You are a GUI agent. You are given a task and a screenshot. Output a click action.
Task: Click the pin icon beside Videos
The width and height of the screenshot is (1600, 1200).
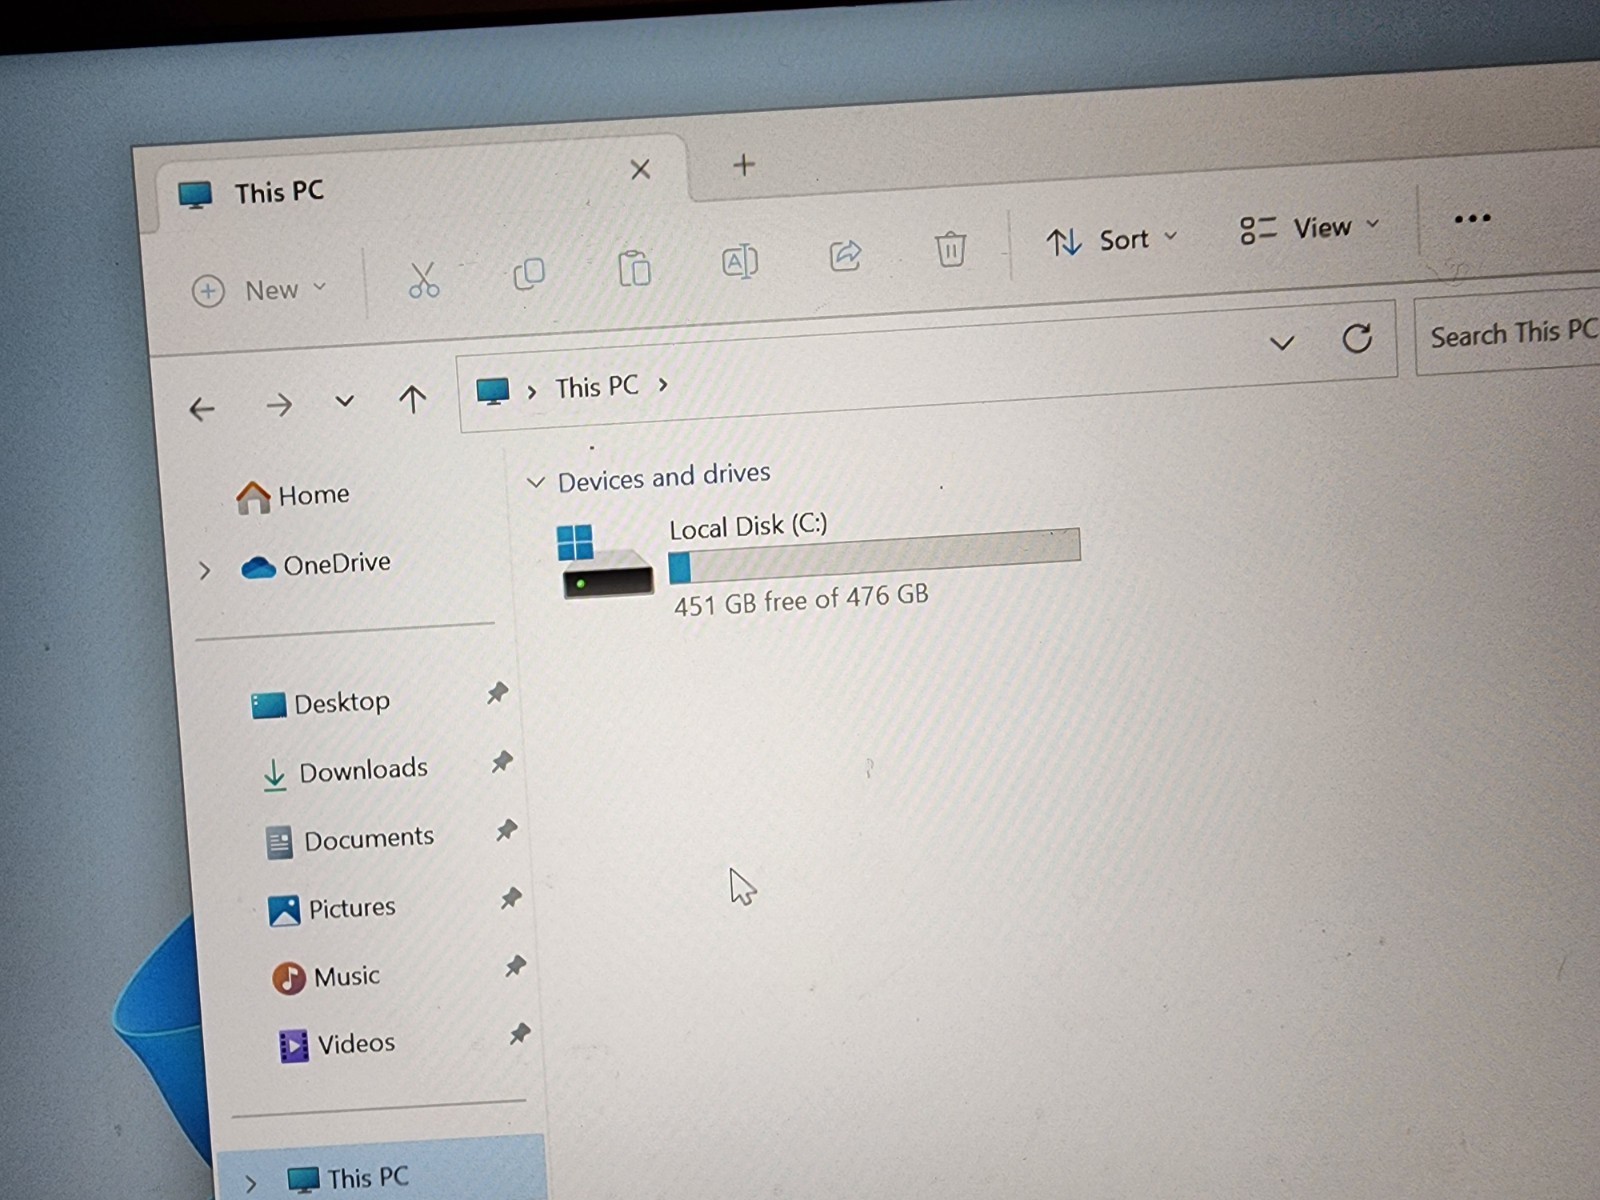[x=519, y=1034]
